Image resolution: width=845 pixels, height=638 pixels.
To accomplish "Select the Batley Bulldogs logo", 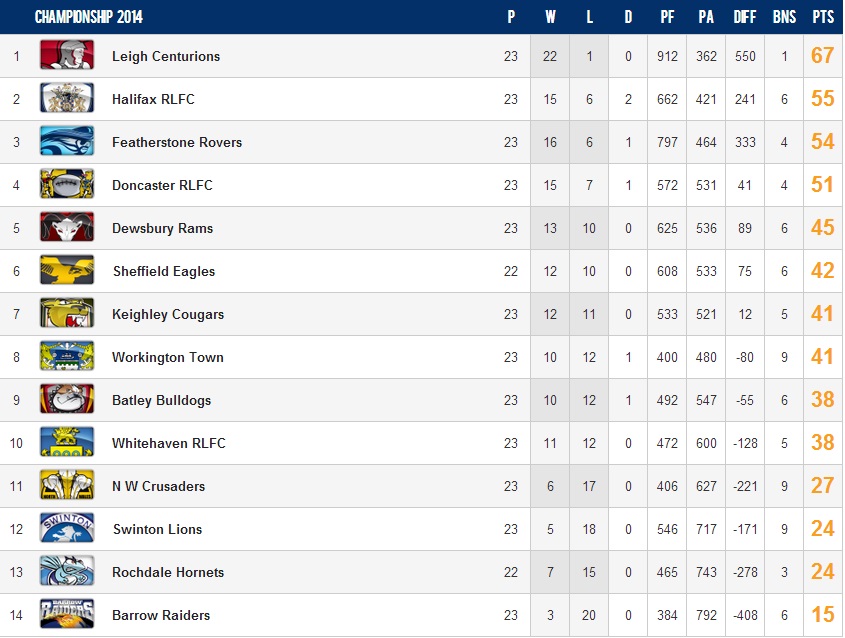I will point(67,400).
